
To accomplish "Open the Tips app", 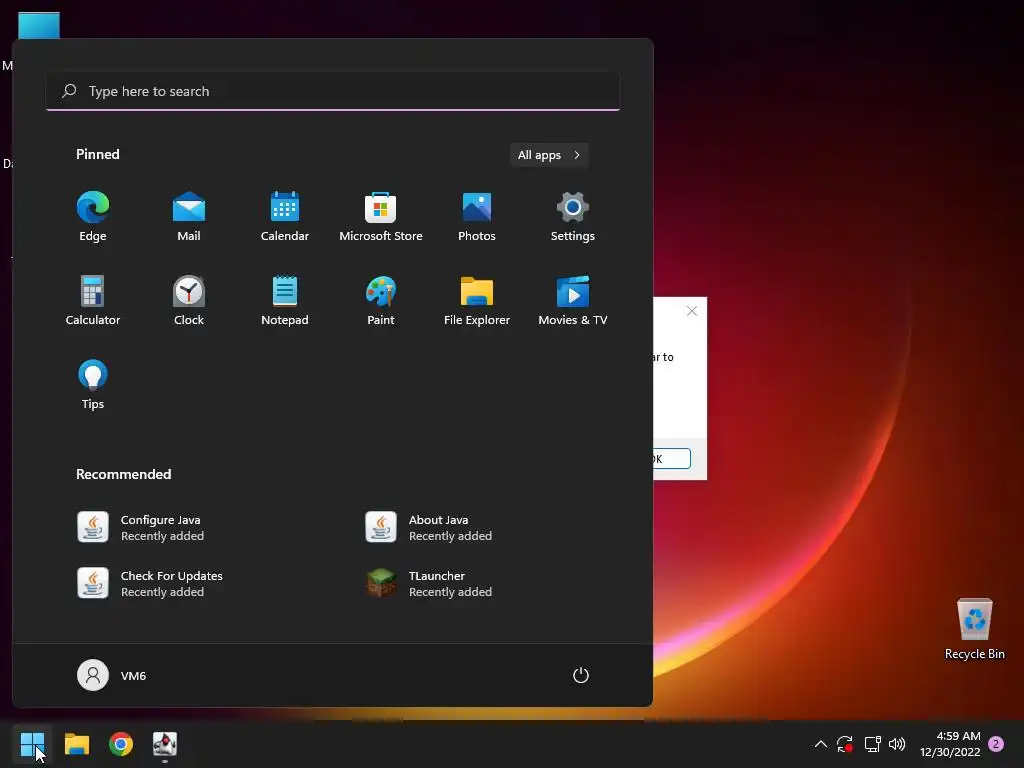I will (93, 385).
